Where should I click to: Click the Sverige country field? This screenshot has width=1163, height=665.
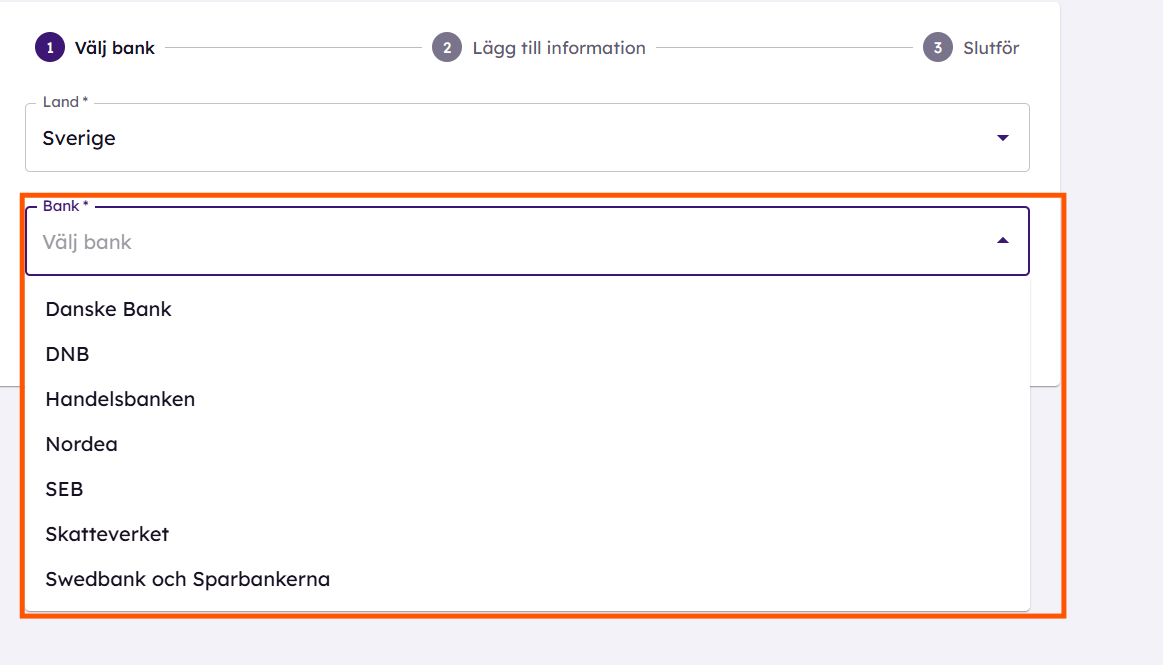pos(527,138)
